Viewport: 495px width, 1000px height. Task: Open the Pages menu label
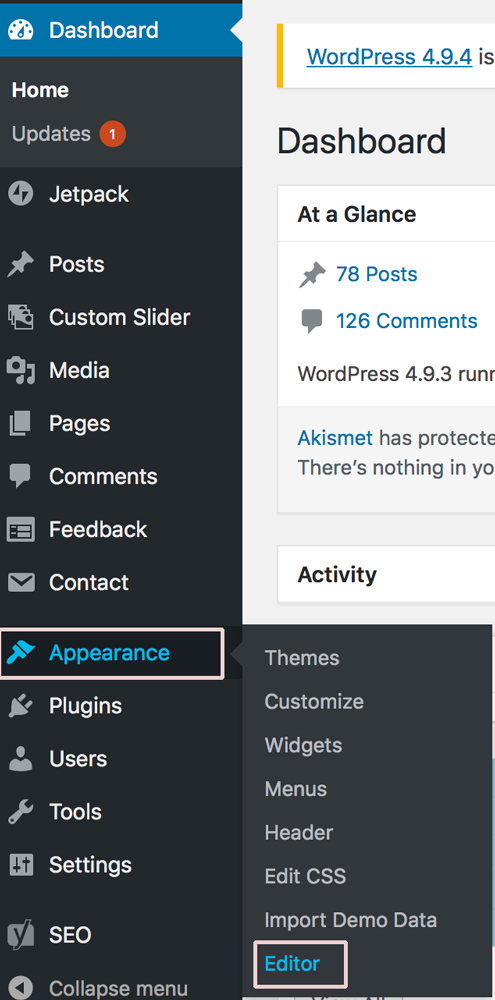click(80, 423)
